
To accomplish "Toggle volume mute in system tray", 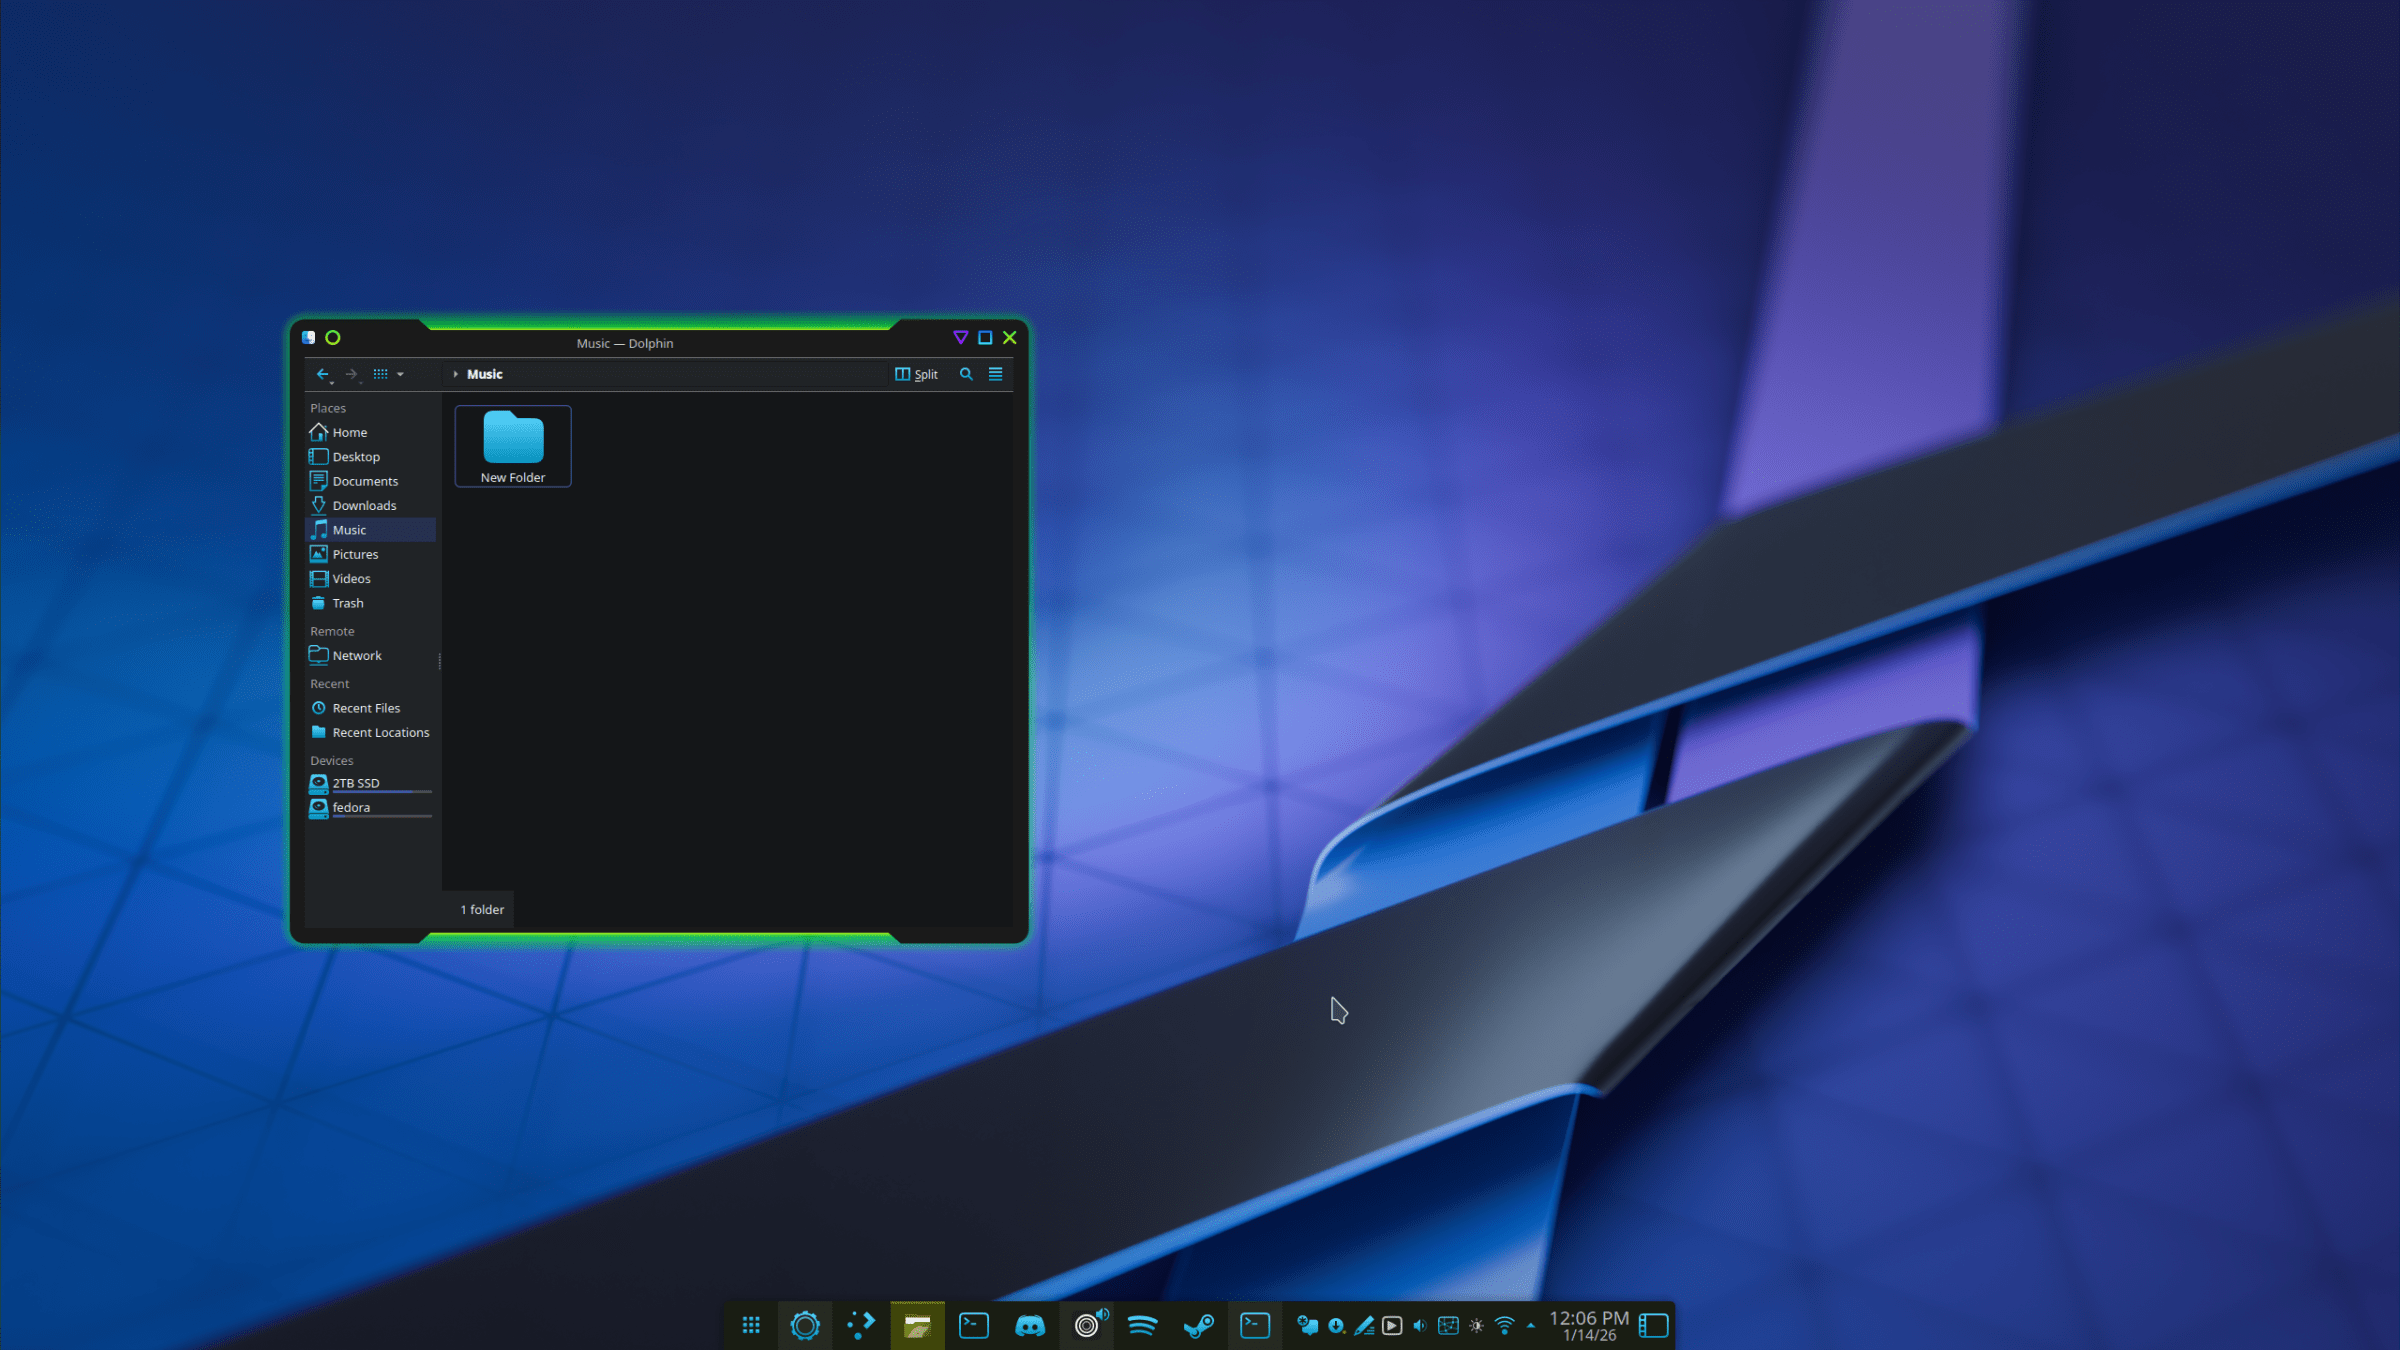I will coord(1419,1326).
